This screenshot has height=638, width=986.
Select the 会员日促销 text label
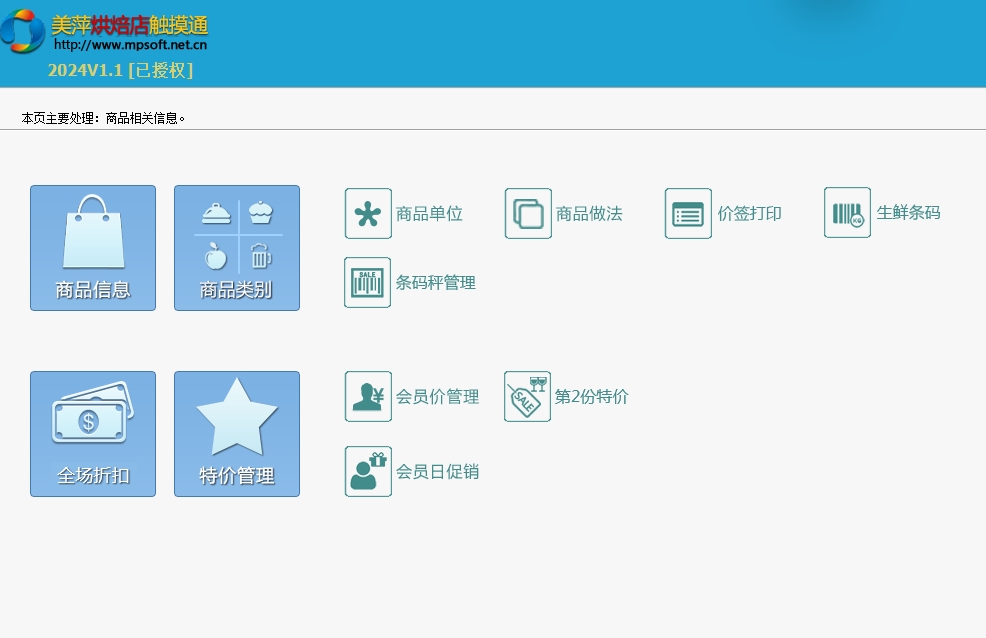437,472
